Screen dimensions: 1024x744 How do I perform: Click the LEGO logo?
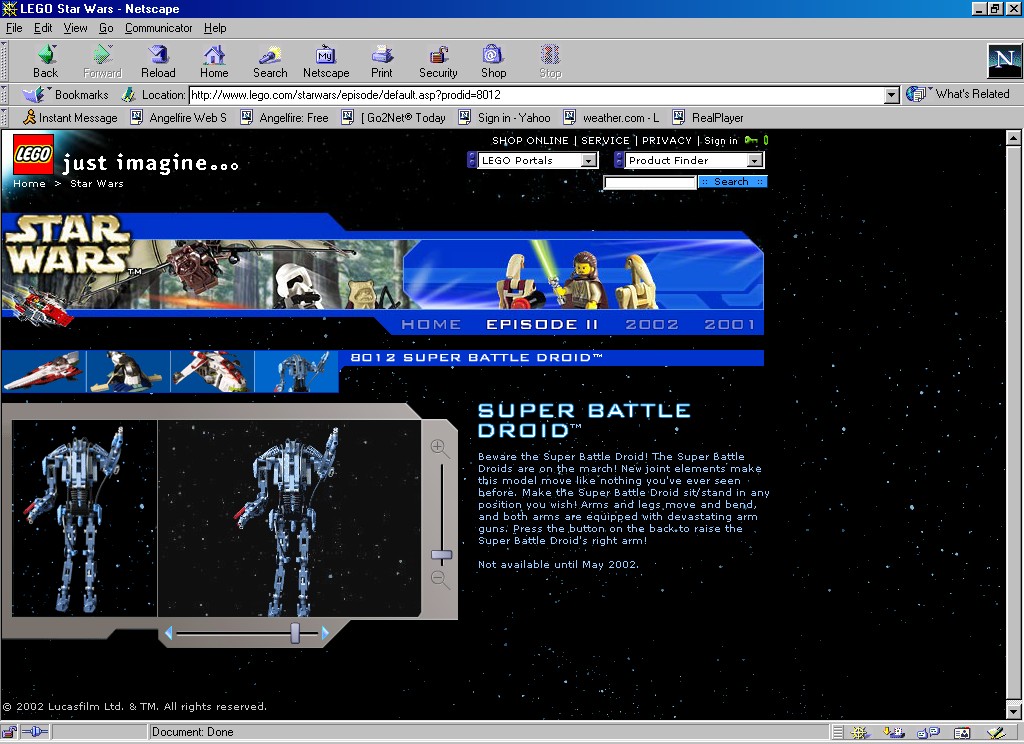pyautogui.click(x=33, y=154)
